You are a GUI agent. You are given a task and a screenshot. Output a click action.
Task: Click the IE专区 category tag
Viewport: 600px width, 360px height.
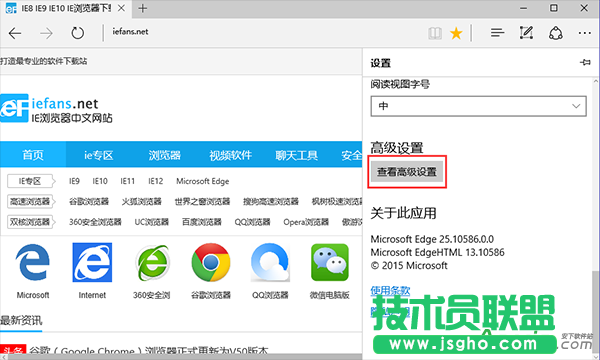point(31,181)
